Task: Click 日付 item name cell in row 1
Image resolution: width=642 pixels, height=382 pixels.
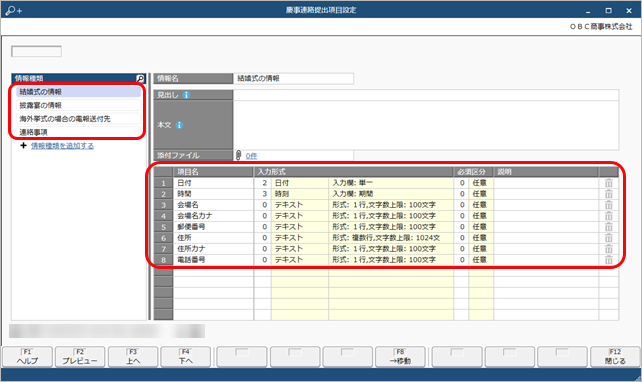Action: (x=213, y=183)
